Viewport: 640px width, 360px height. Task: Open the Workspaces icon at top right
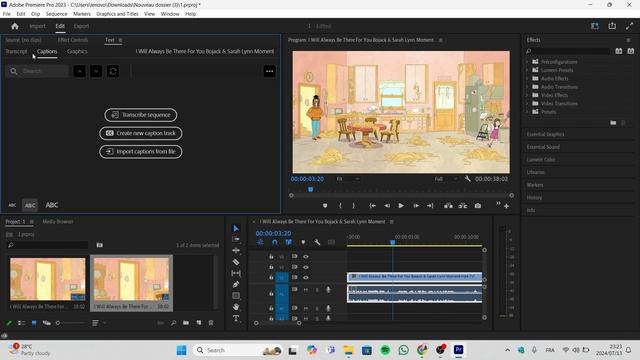point(595,26)
